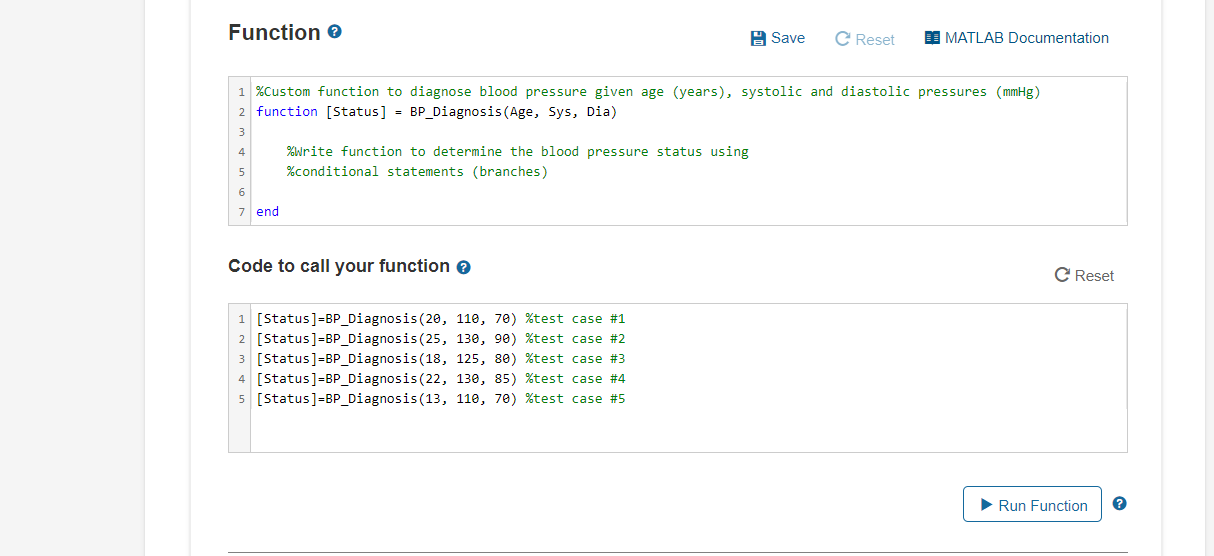Click the 'end' keyword in function editor
The image size is (1214, 556).
268,212
